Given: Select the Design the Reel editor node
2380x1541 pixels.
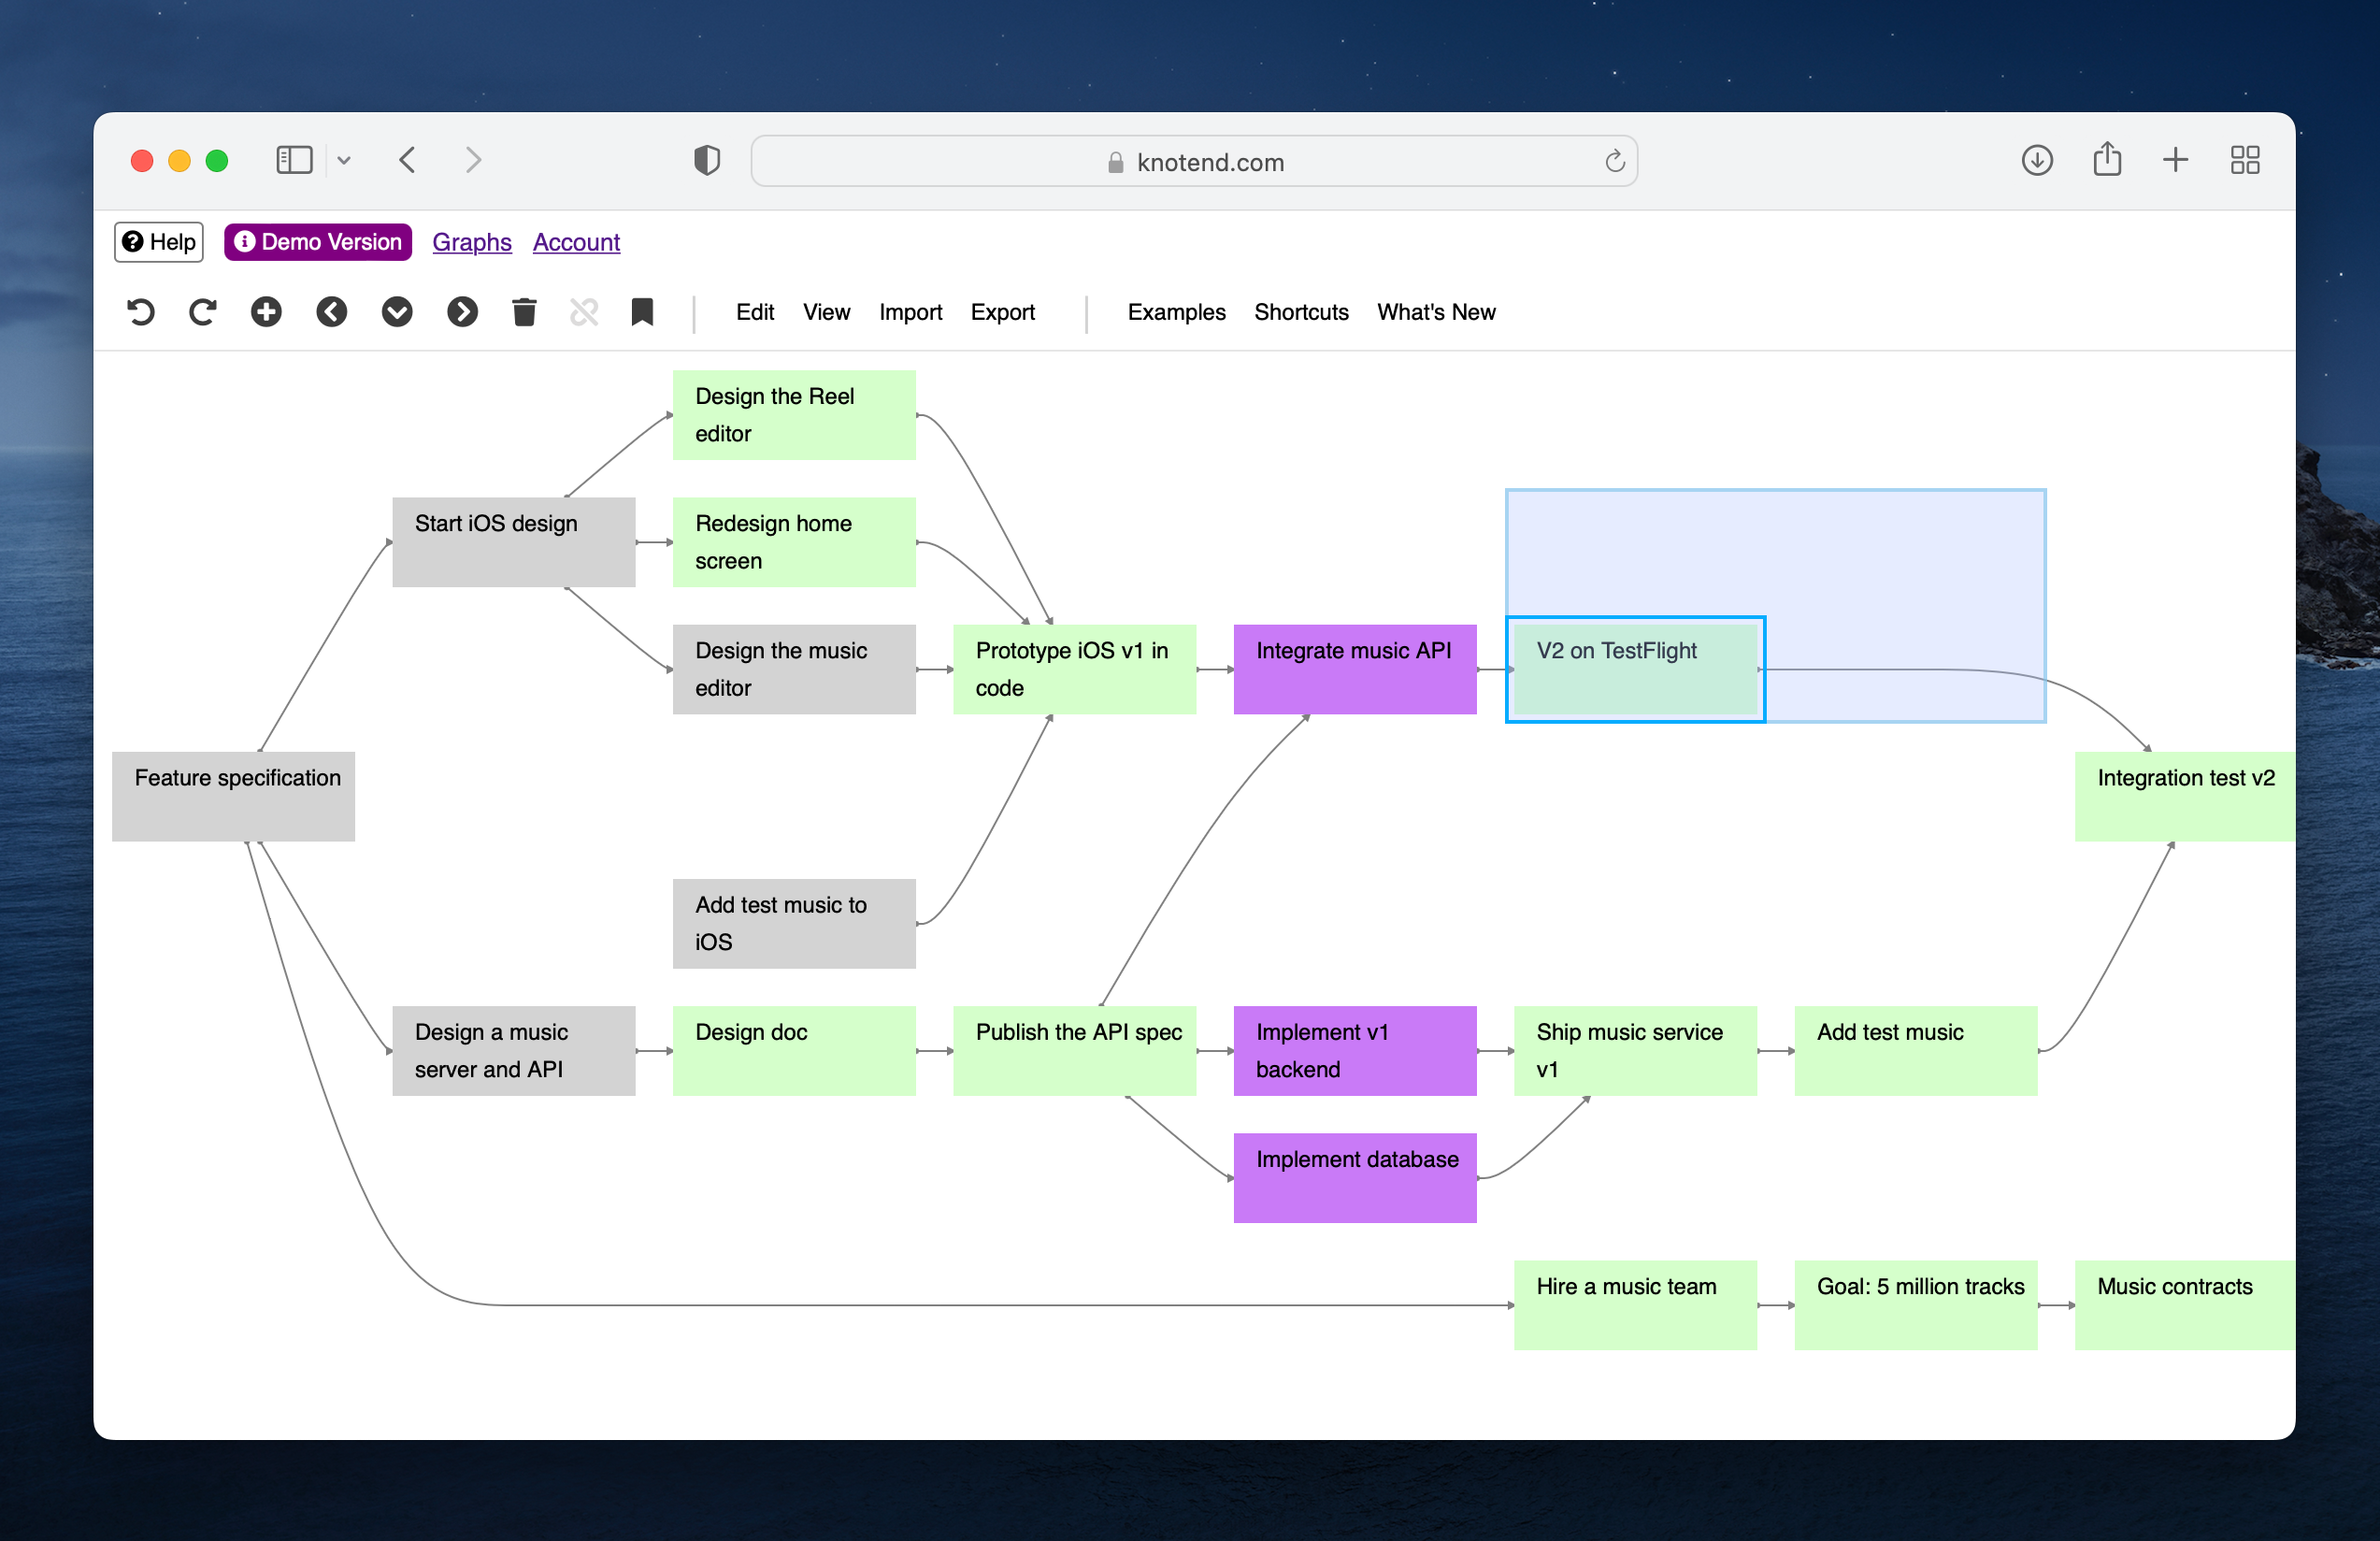Looking at the screenshot, I should [794, 415].
